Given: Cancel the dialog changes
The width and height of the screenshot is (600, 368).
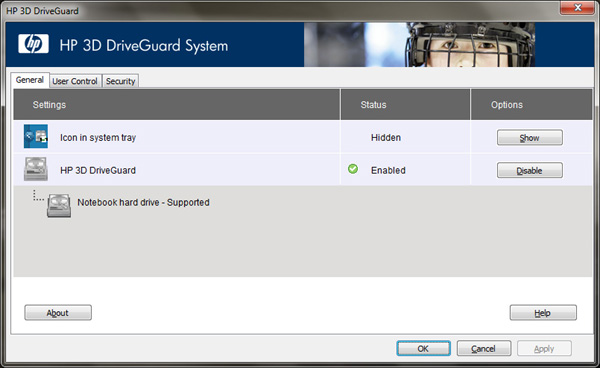Looking at the screenshot, I should (484, 348).
